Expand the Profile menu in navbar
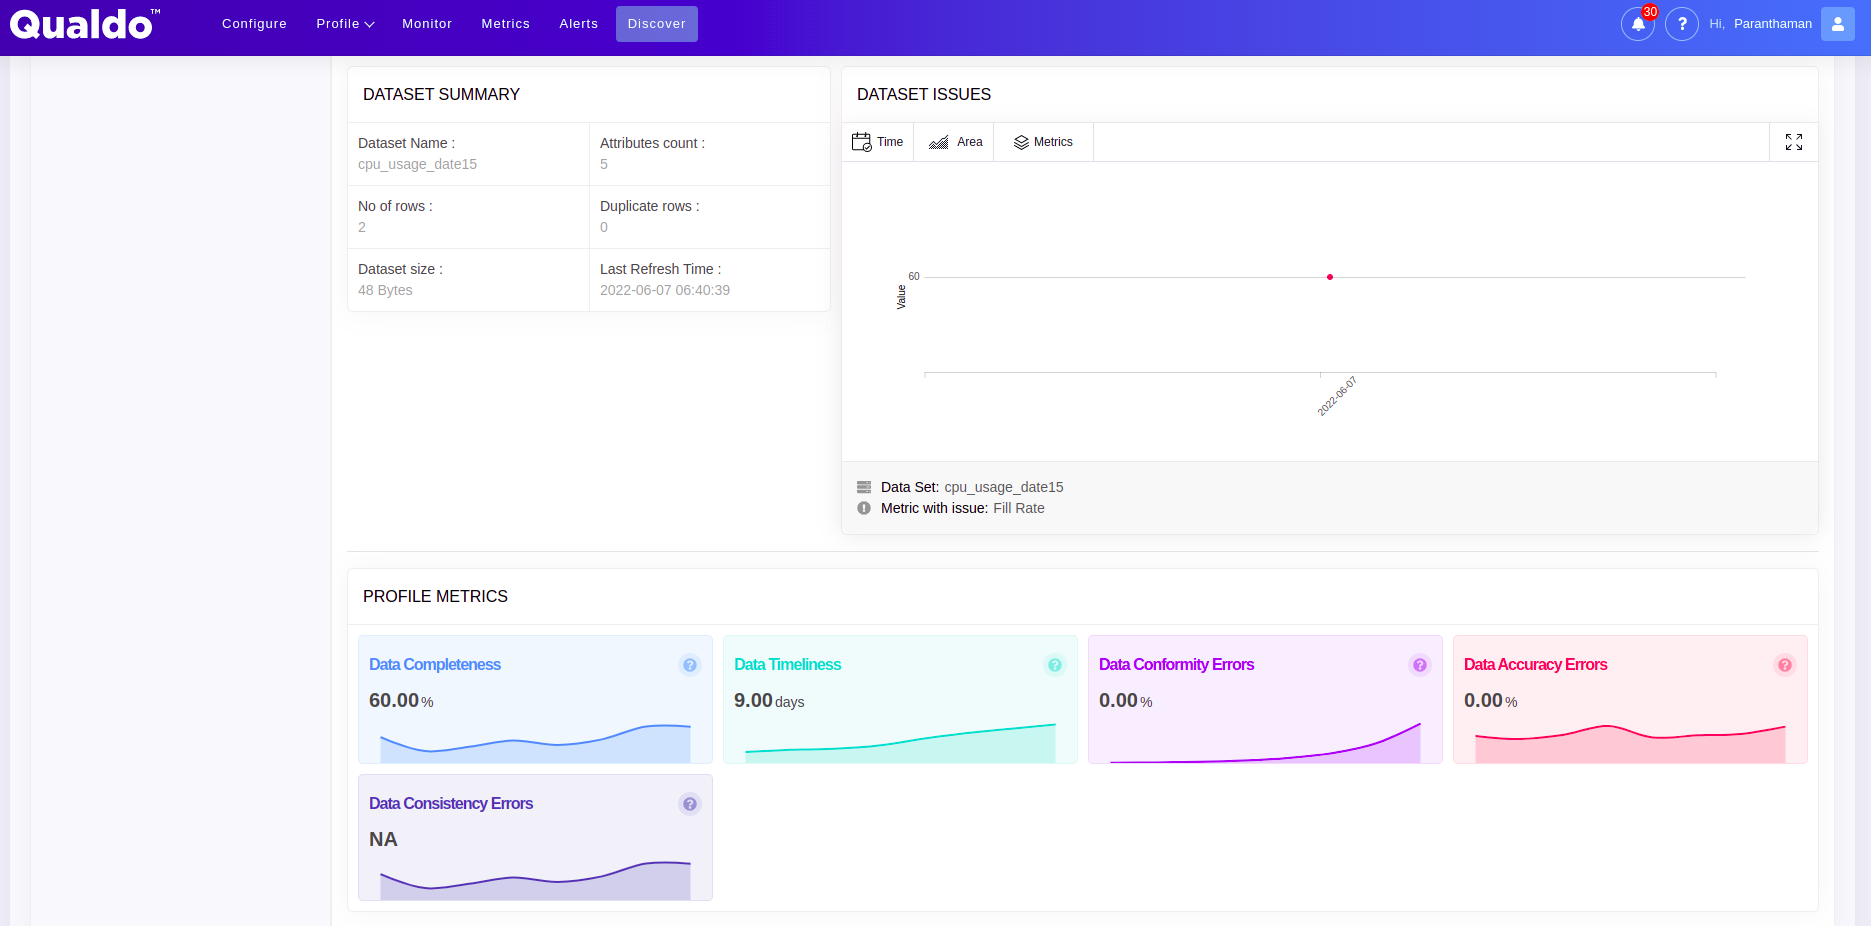Viewport: 1871px width, 926px height. pyautogui.click(x=345, y=24)
